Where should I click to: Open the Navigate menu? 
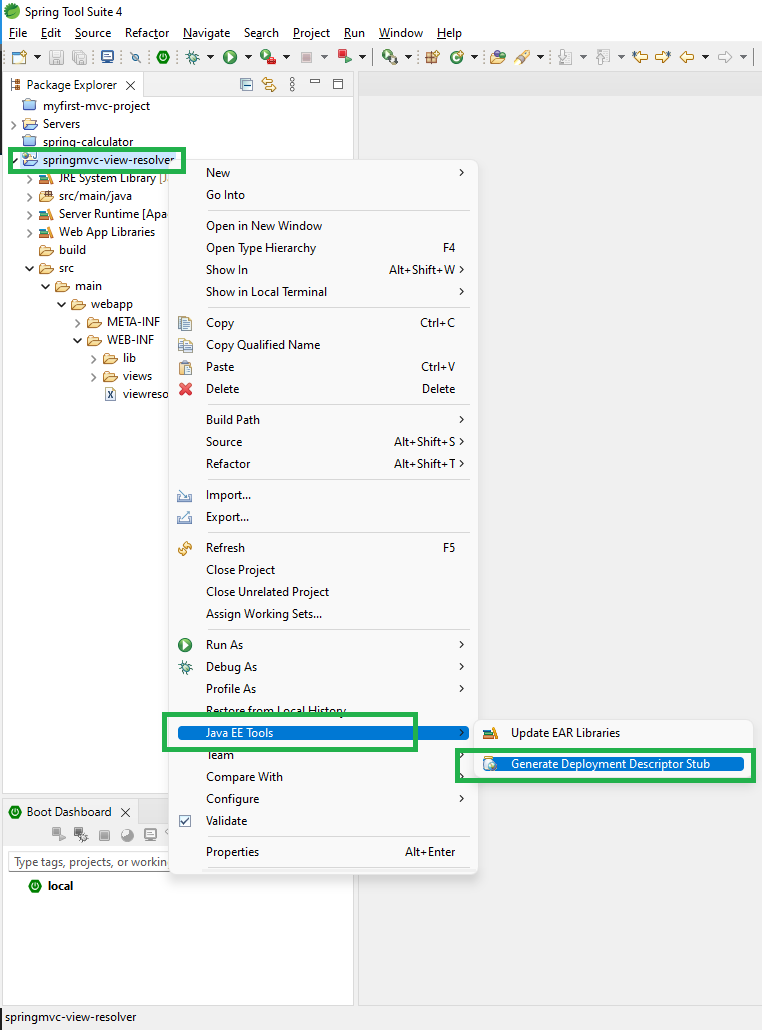206,33
